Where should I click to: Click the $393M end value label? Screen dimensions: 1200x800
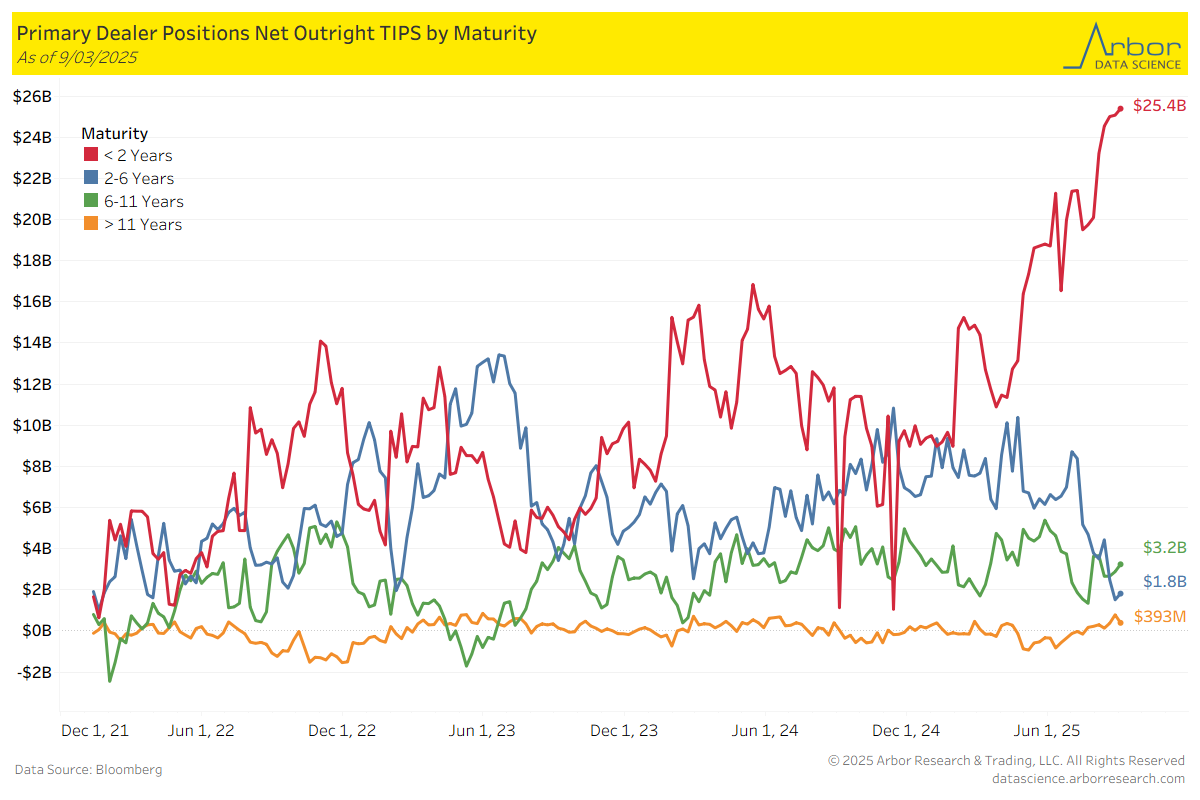(1160, 617)
